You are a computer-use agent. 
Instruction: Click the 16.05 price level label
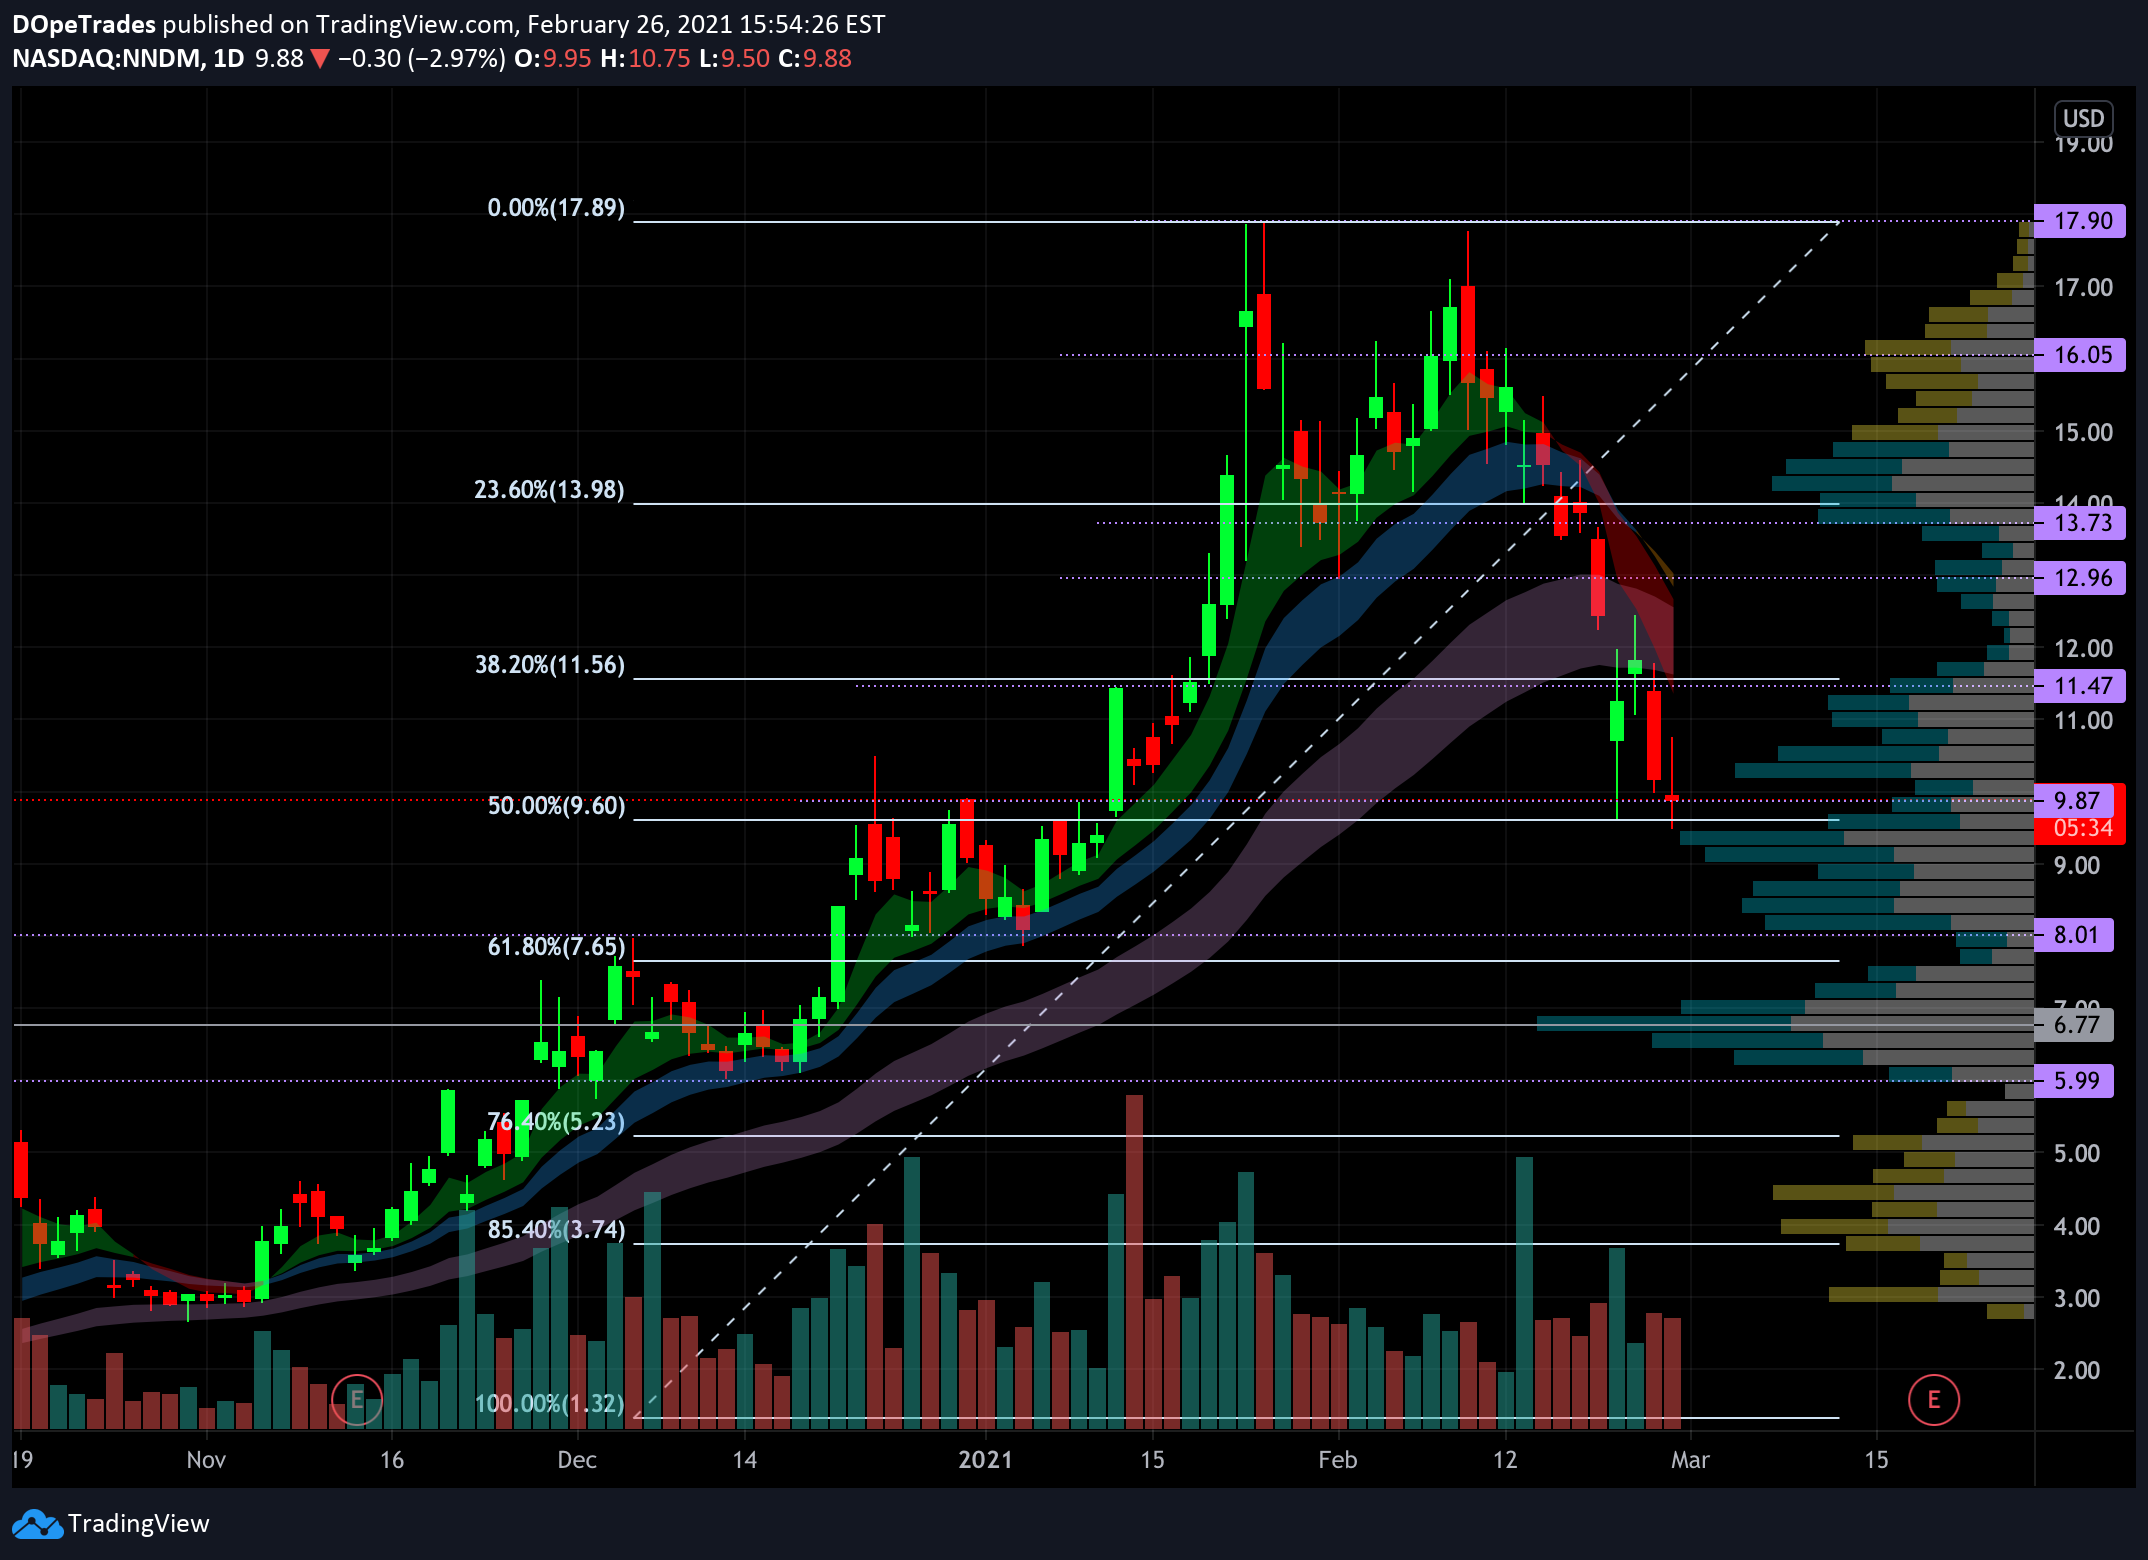(2079, 355)
